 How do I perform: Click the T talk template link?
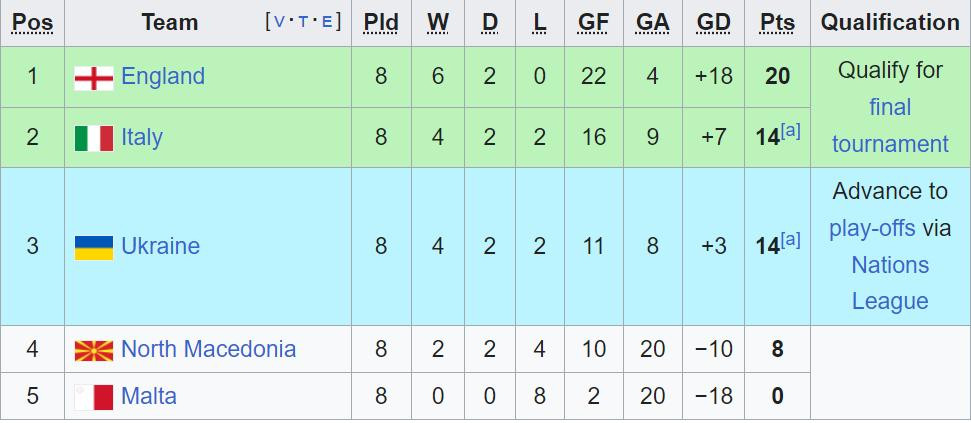[304, 22]
